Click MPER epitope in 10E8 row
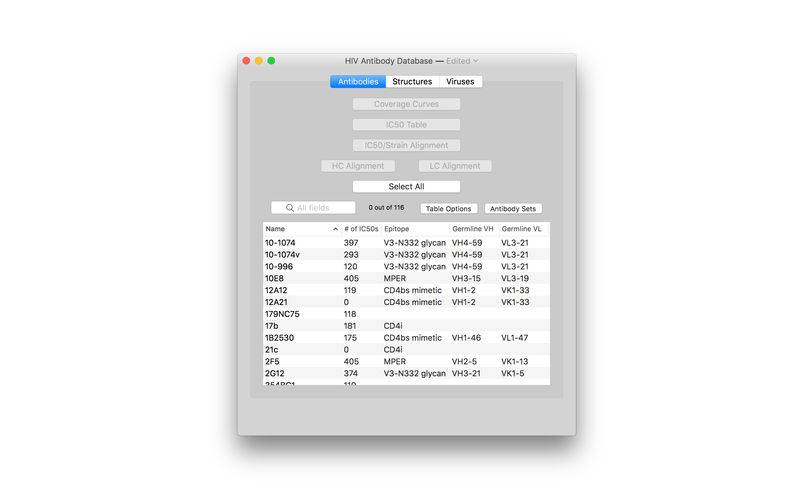The width and height of the screenshot is (800, 500). [395, 279]
